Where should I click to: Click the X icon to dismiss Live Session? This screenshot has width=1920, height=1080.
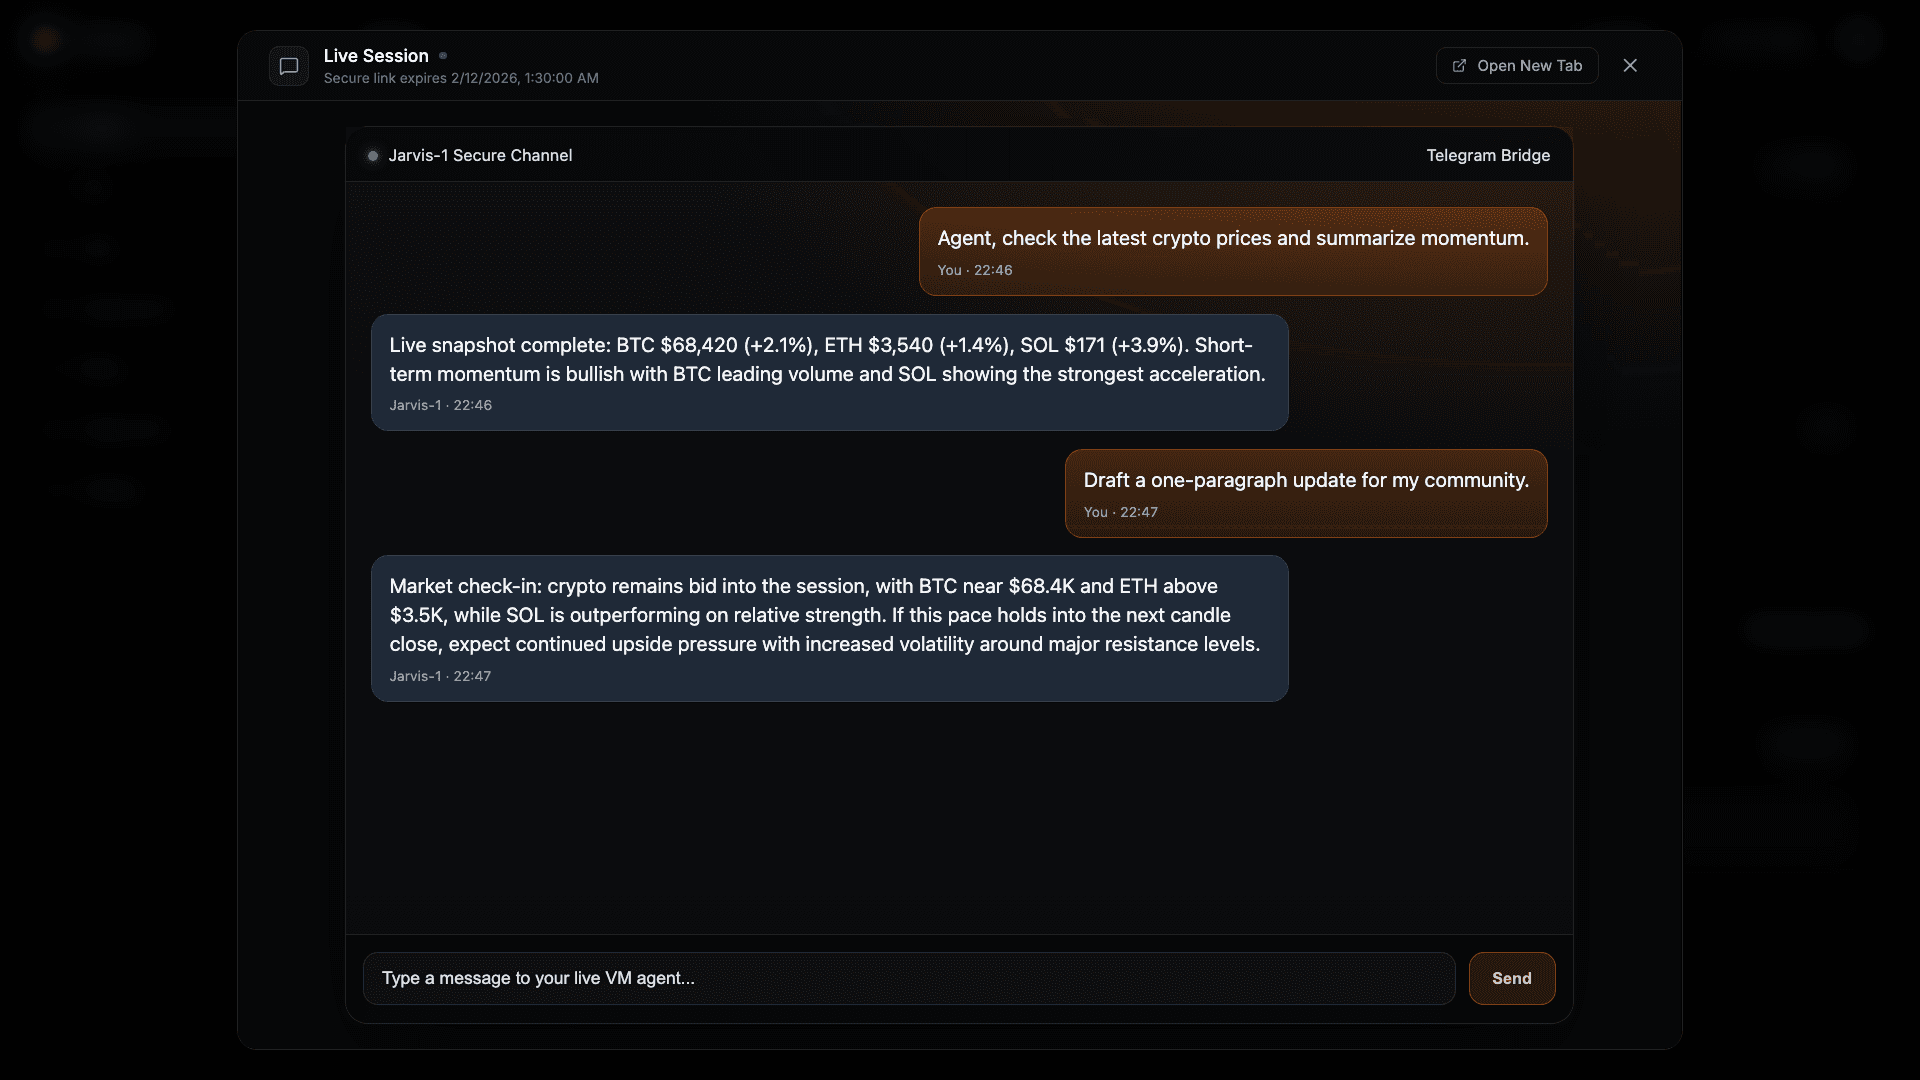point(1630,65)
